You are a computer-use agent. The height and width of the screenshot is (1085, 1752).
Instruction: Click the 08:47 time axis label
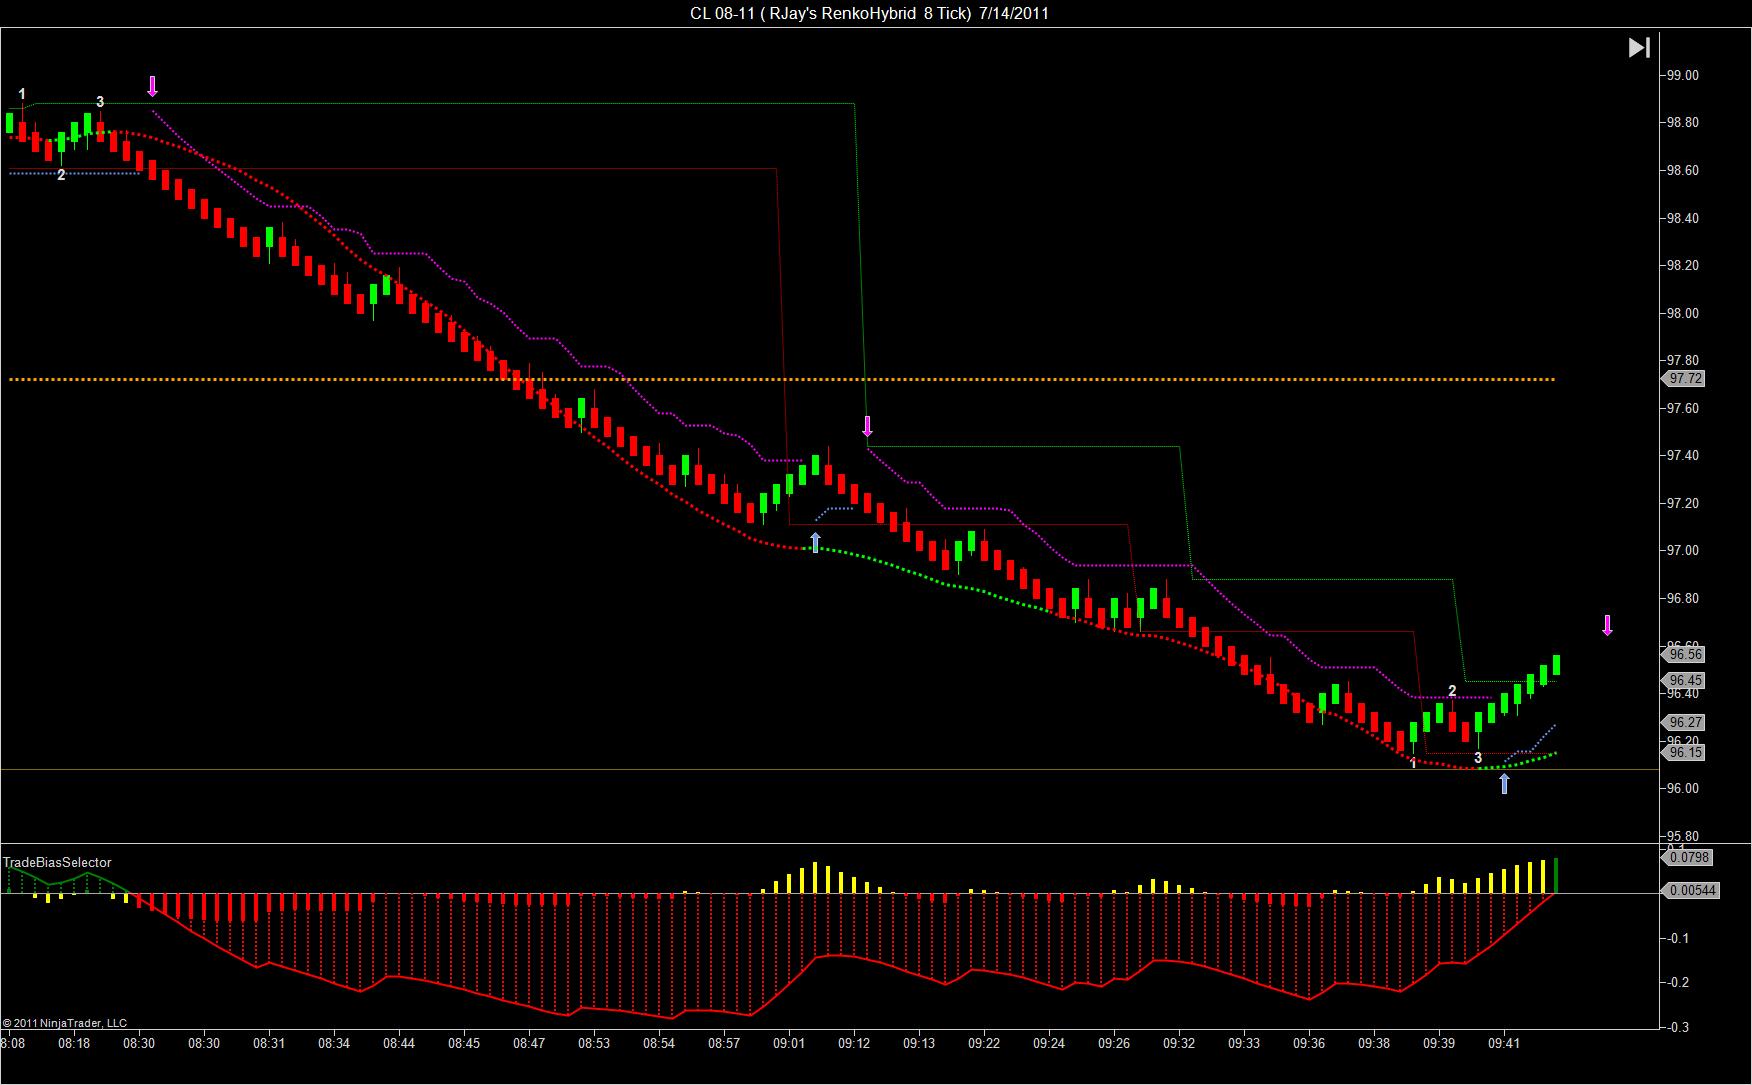pos(529,1044)
